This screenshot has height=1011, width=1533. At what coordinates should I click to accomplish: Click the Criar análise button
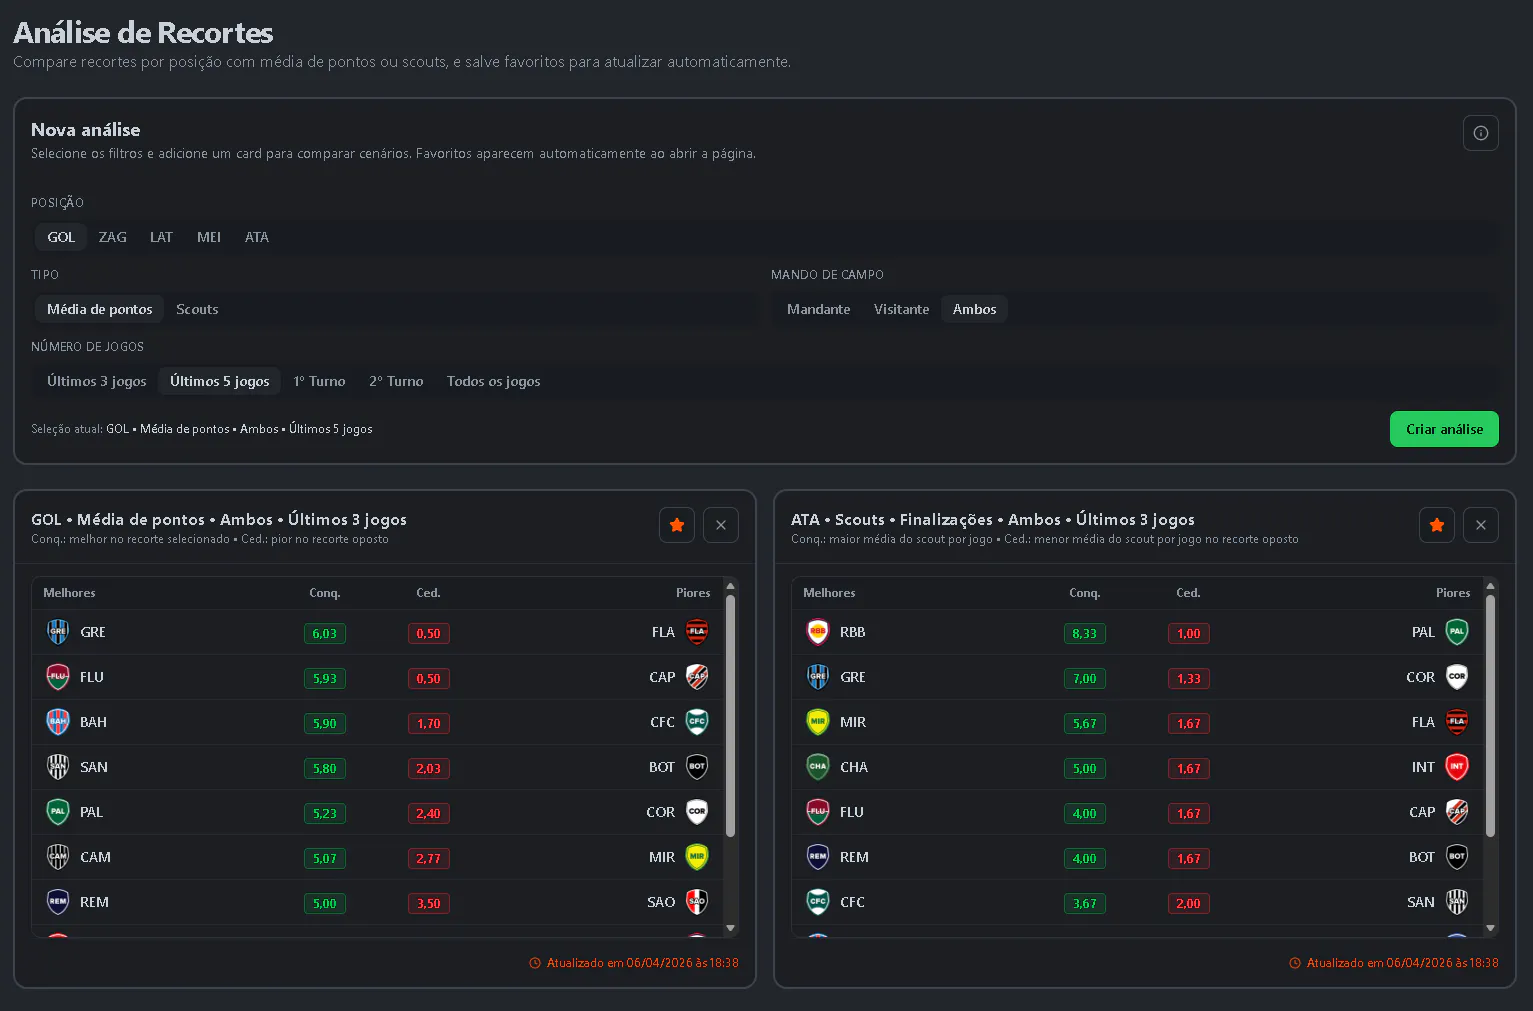(x=1444, y=429)
